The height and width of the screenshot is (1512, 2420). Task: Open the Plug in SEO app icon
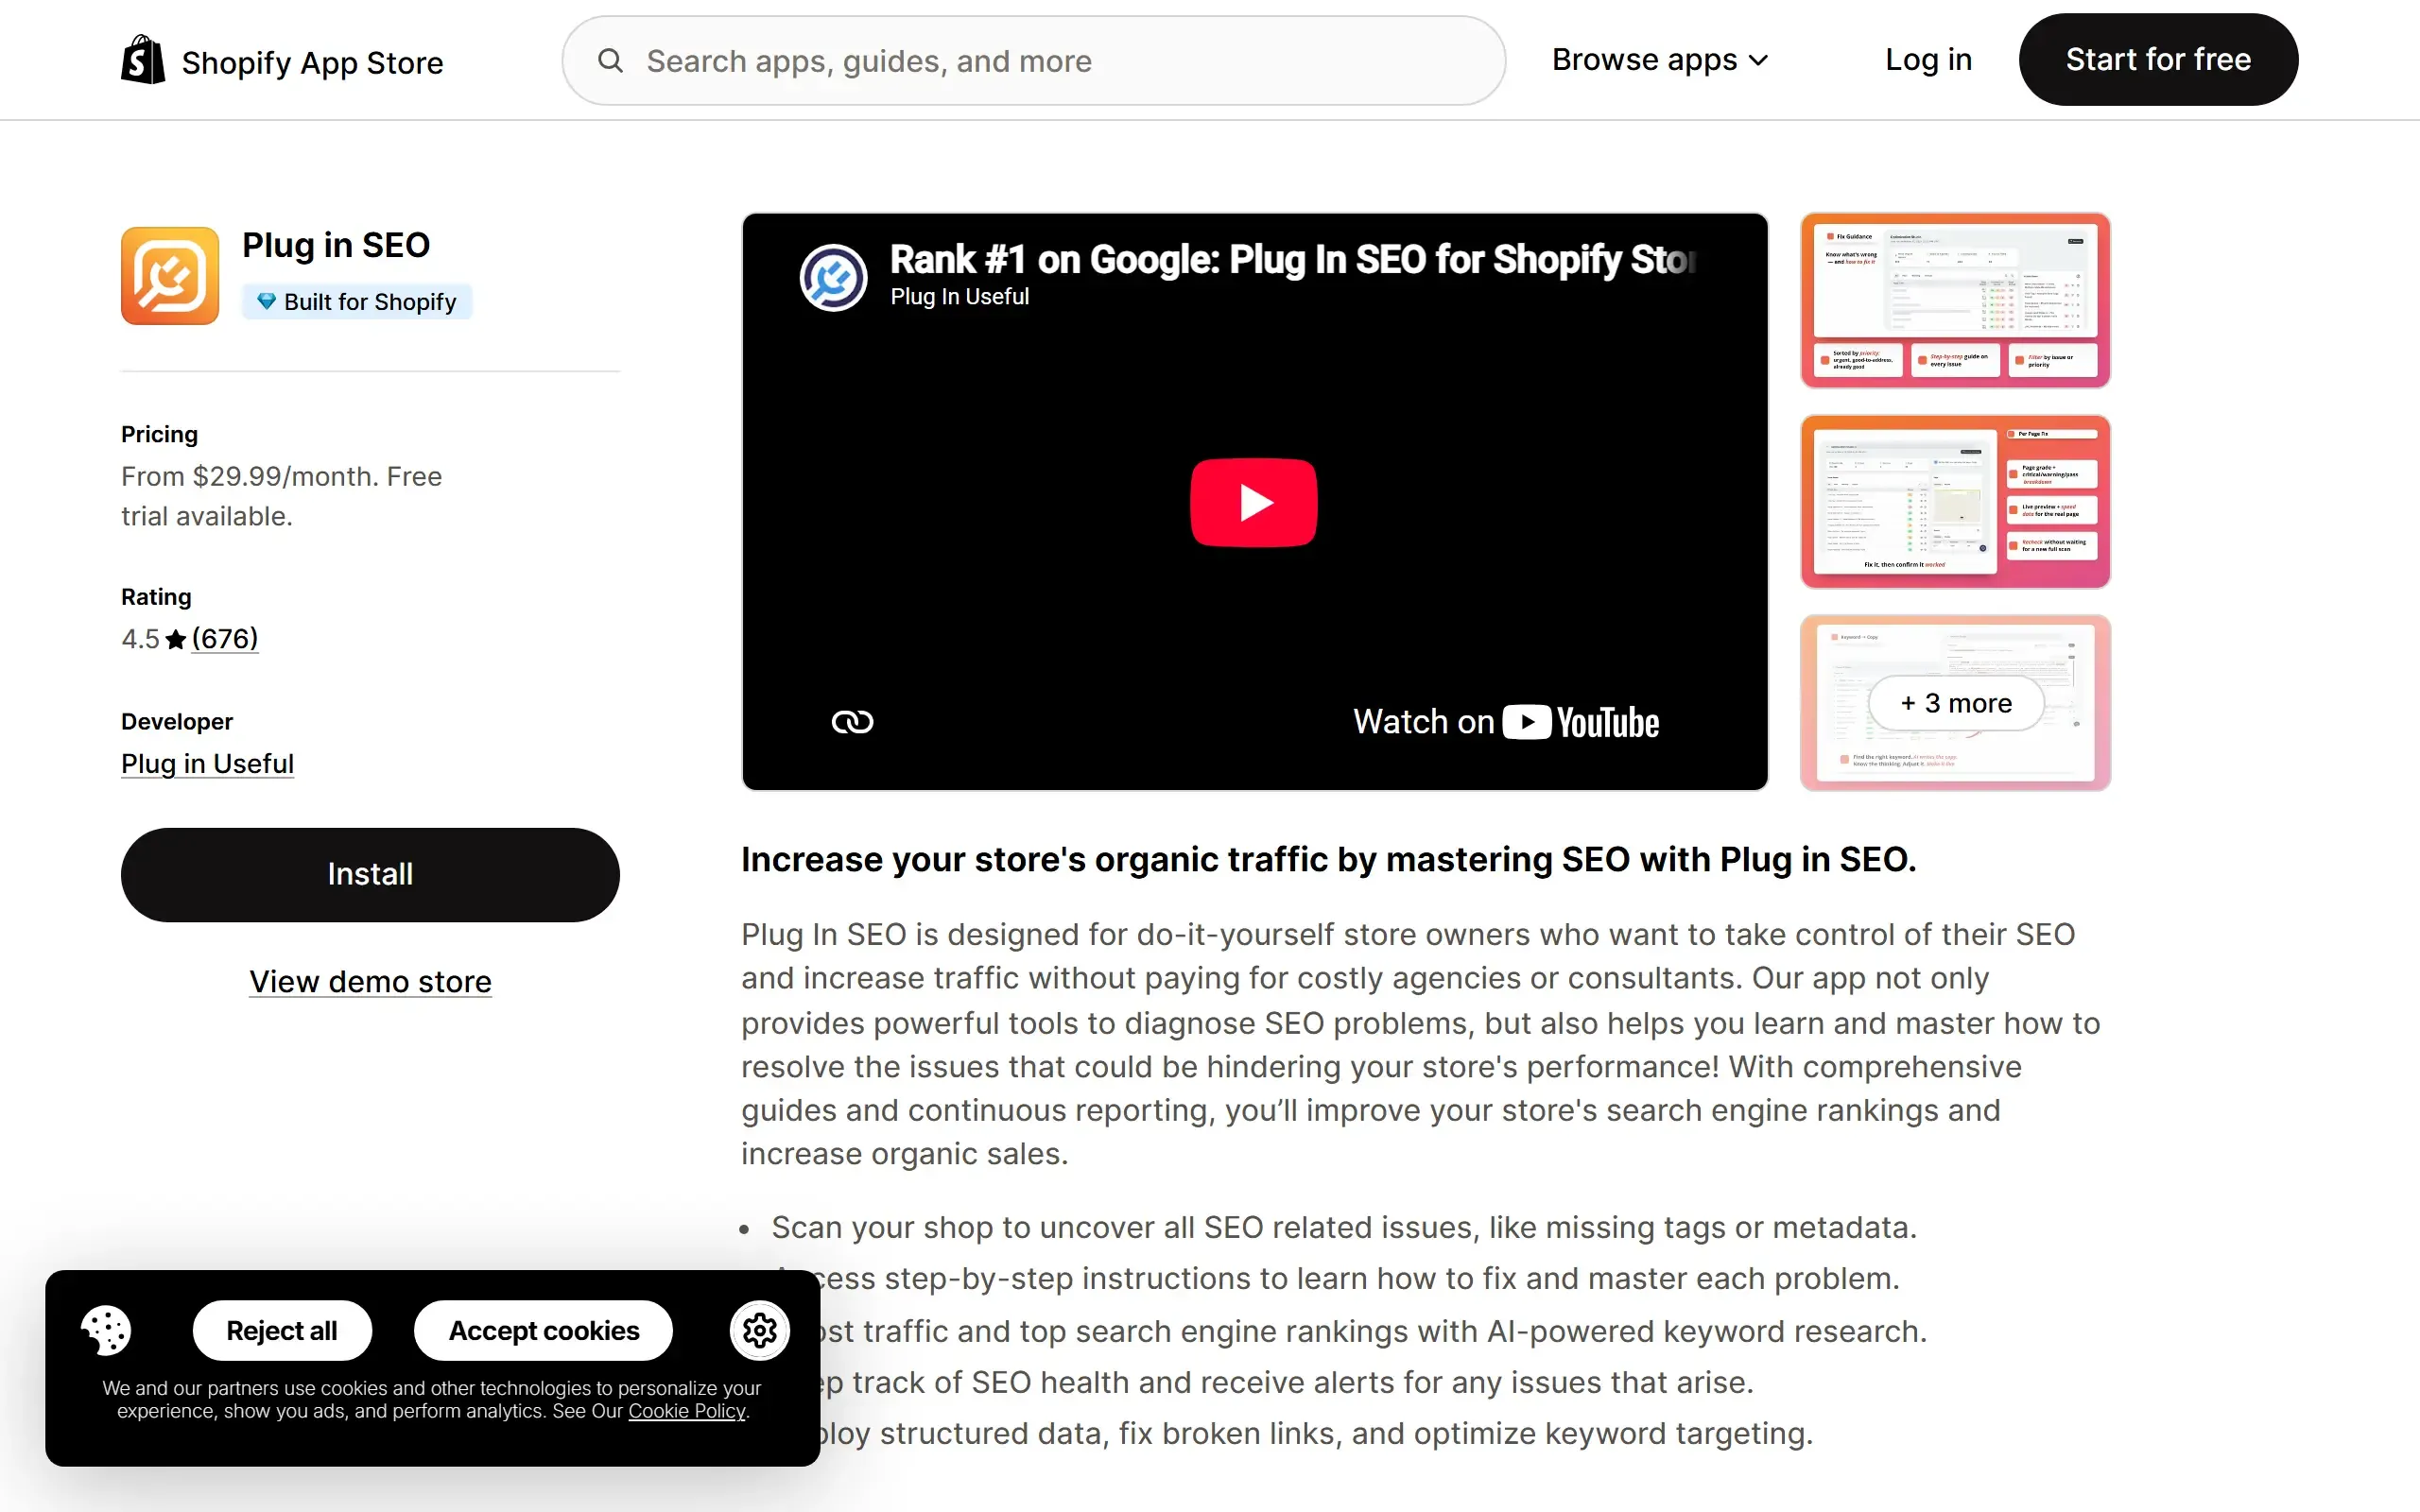[170, 275]
